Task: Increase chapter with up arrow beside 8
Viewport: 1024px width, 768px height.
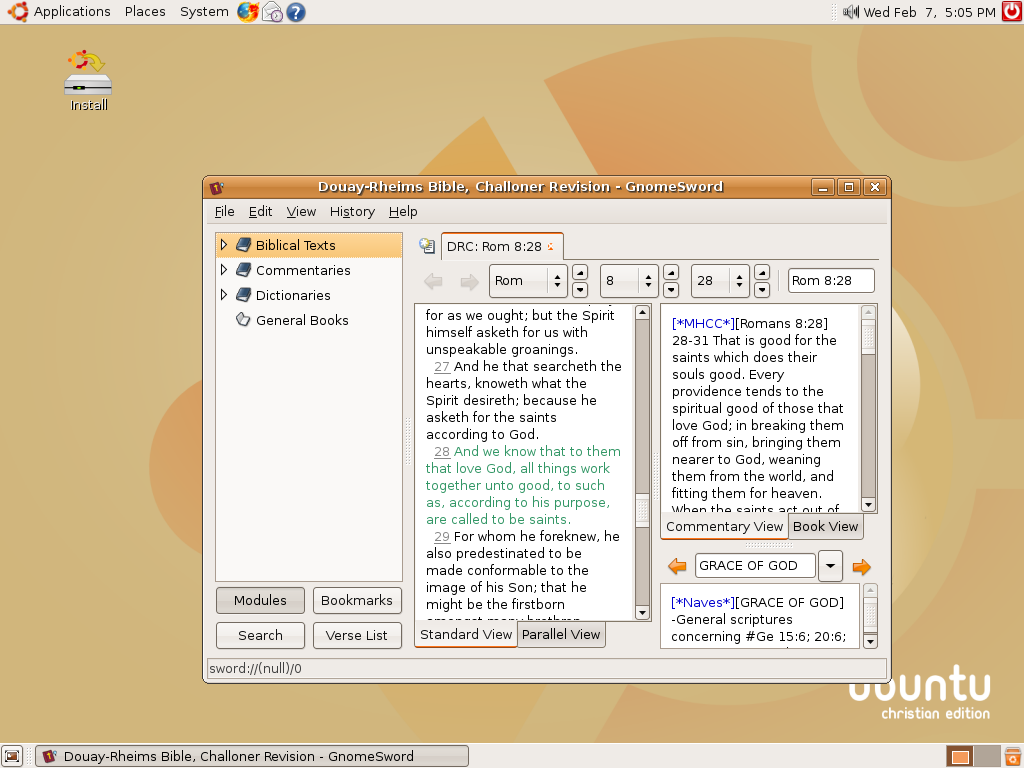Action: [671, 272]
